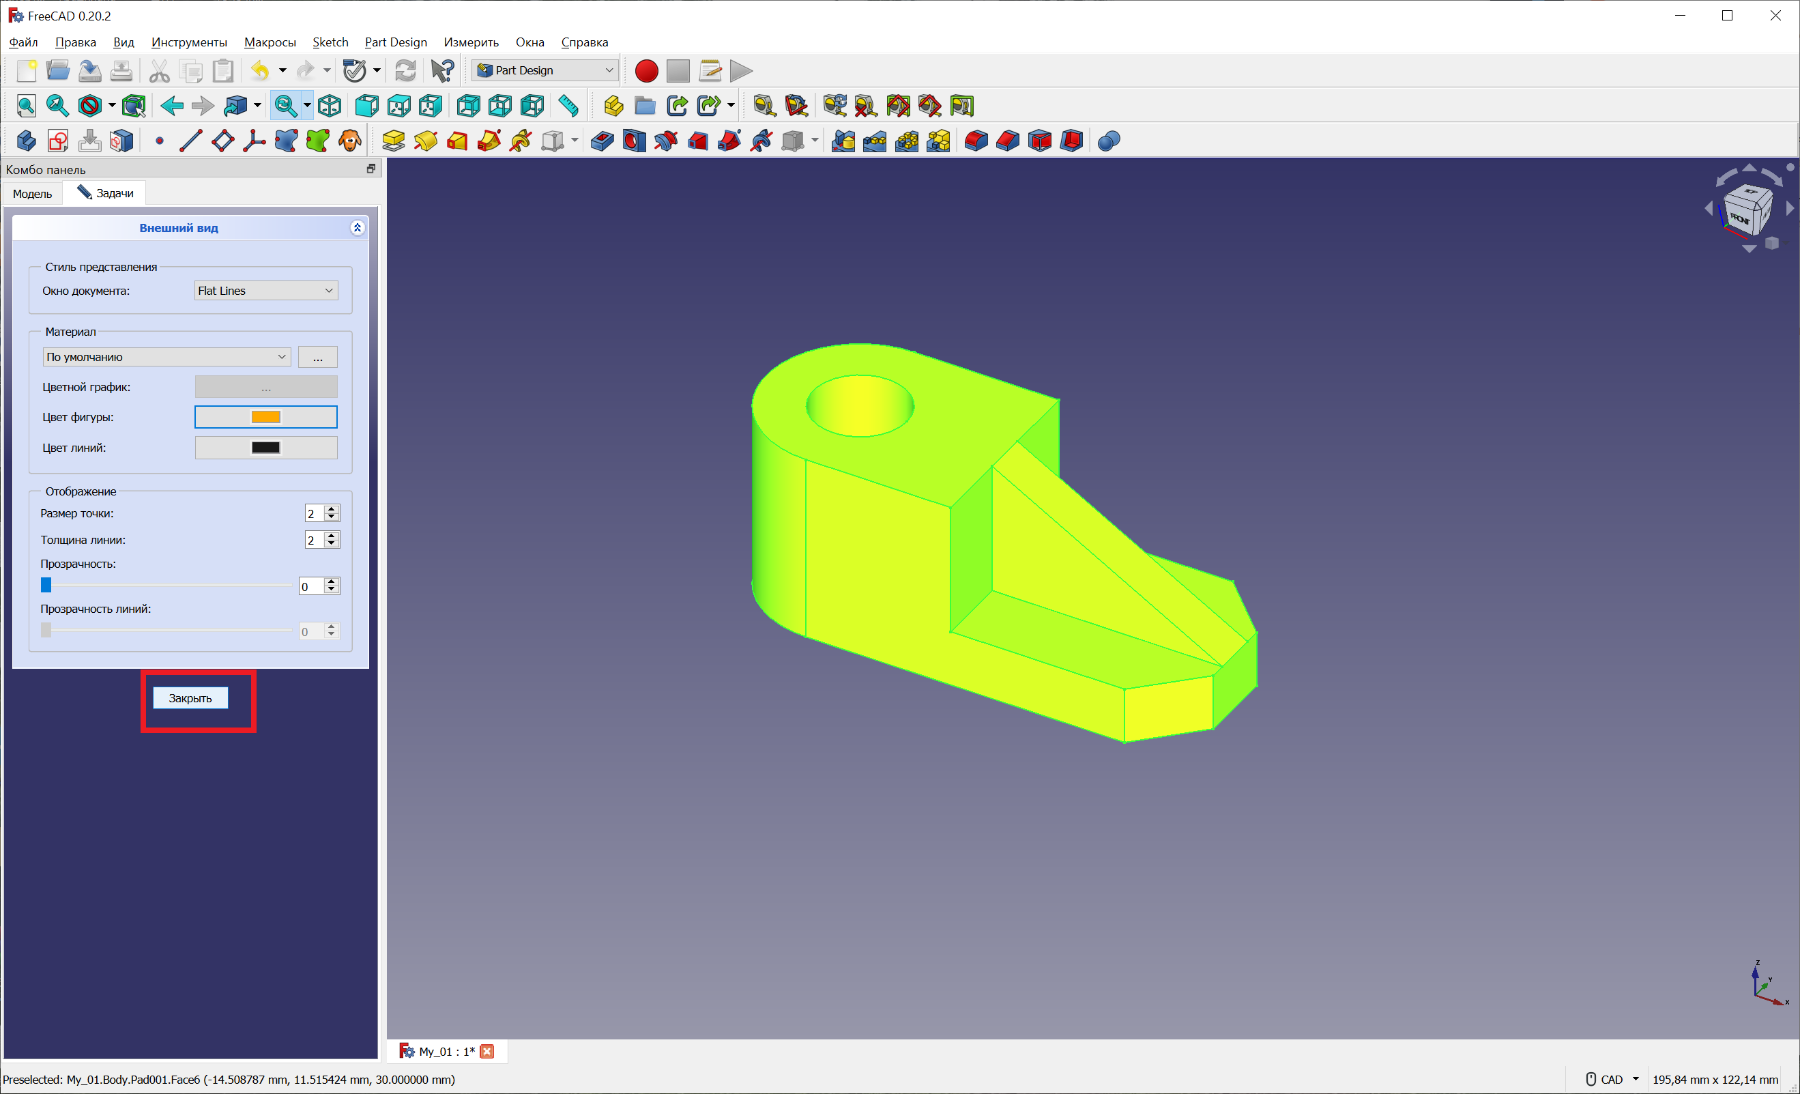The height and width of the screenshot is (1094, 1800).
Task: Click the Fit All view icon
Action: click(x=26, y=106)
